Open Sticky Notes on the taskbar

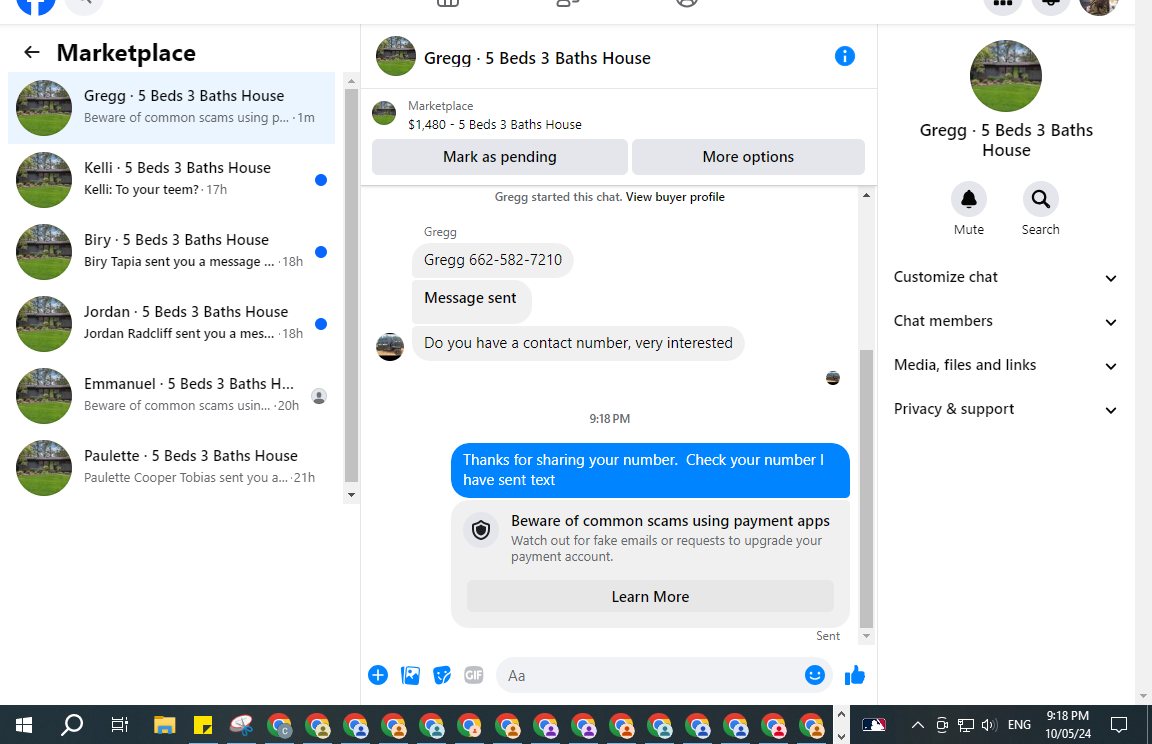click(203, 726)
